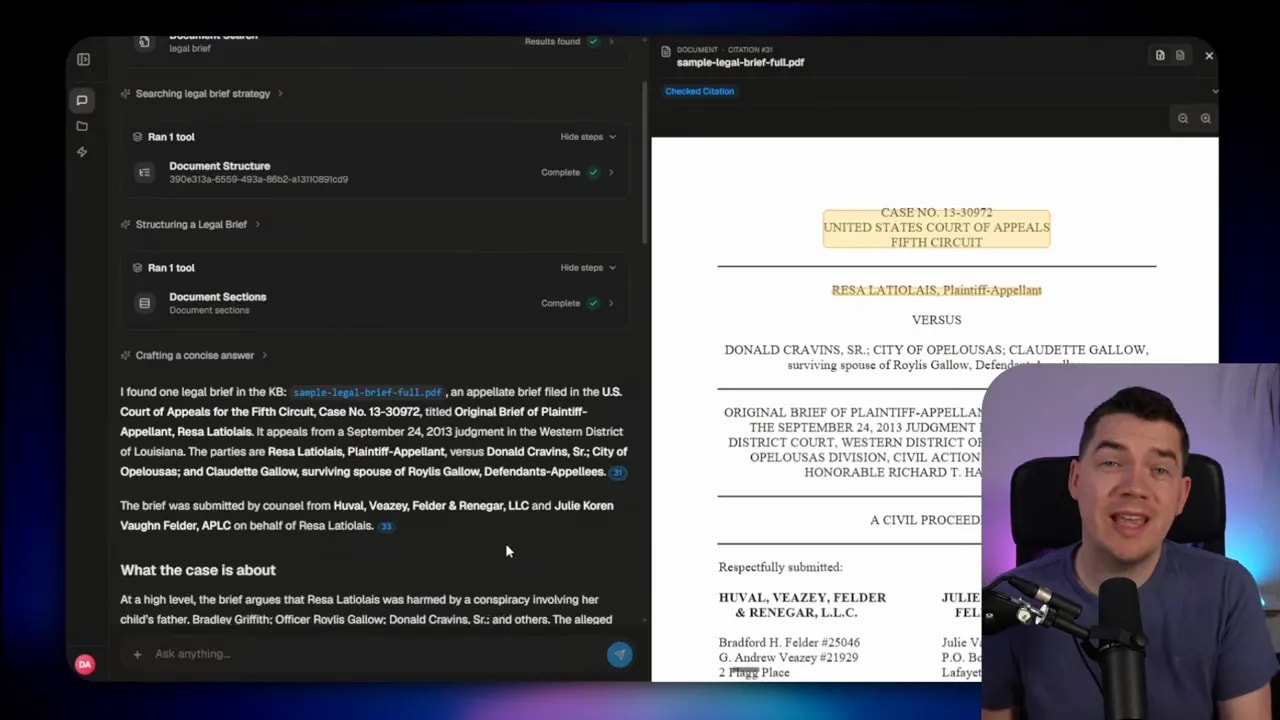Click the Document Search tool icon
1280x720 pixels.
pos(145,41)
